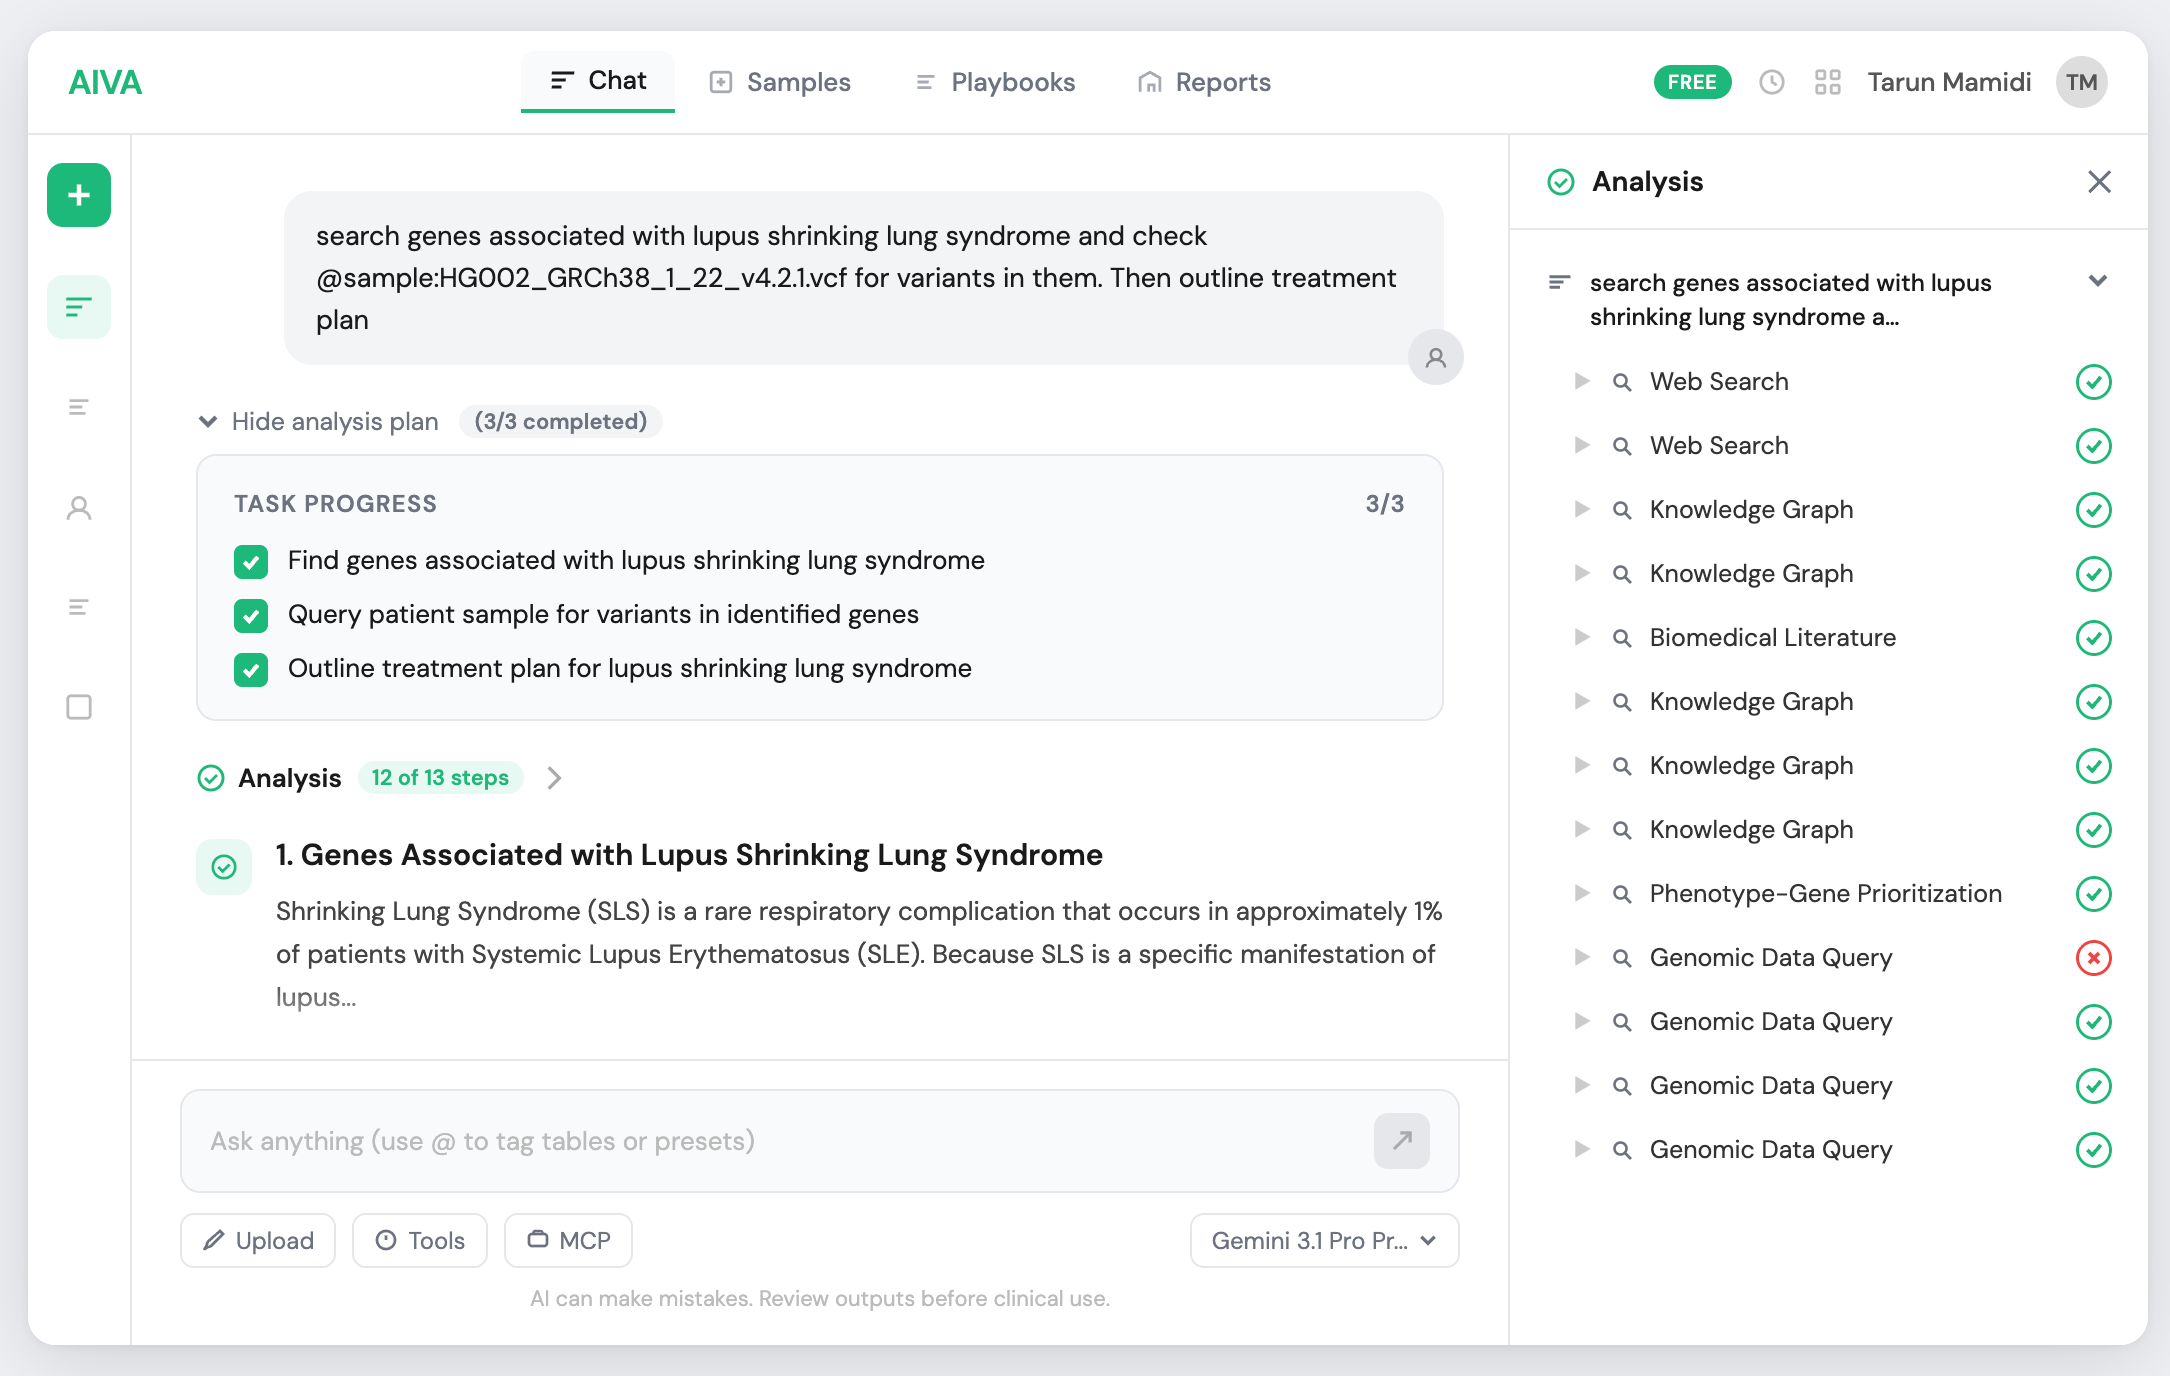Viewport: 2170px width, 1376px height.
Task: Open the apps grid icon in header
Action: tap(1827, 82)
